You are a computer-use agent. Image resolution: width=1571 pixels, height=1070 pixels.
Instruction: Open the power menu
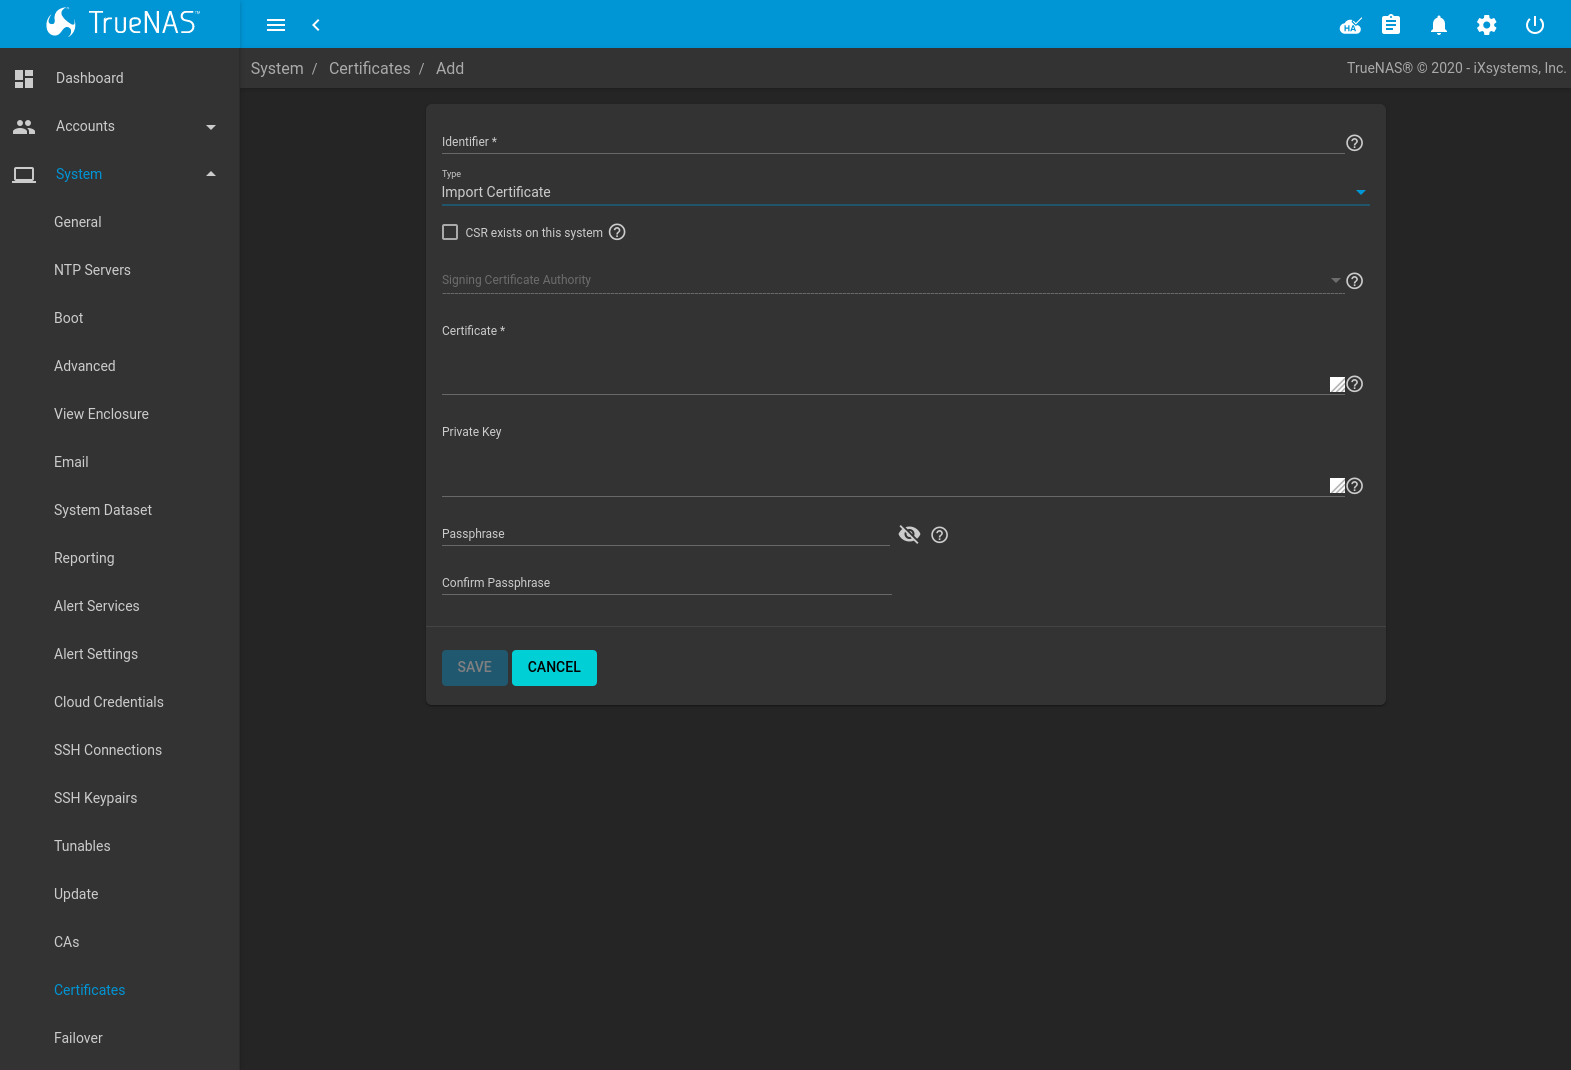(x=1535, y=25)
